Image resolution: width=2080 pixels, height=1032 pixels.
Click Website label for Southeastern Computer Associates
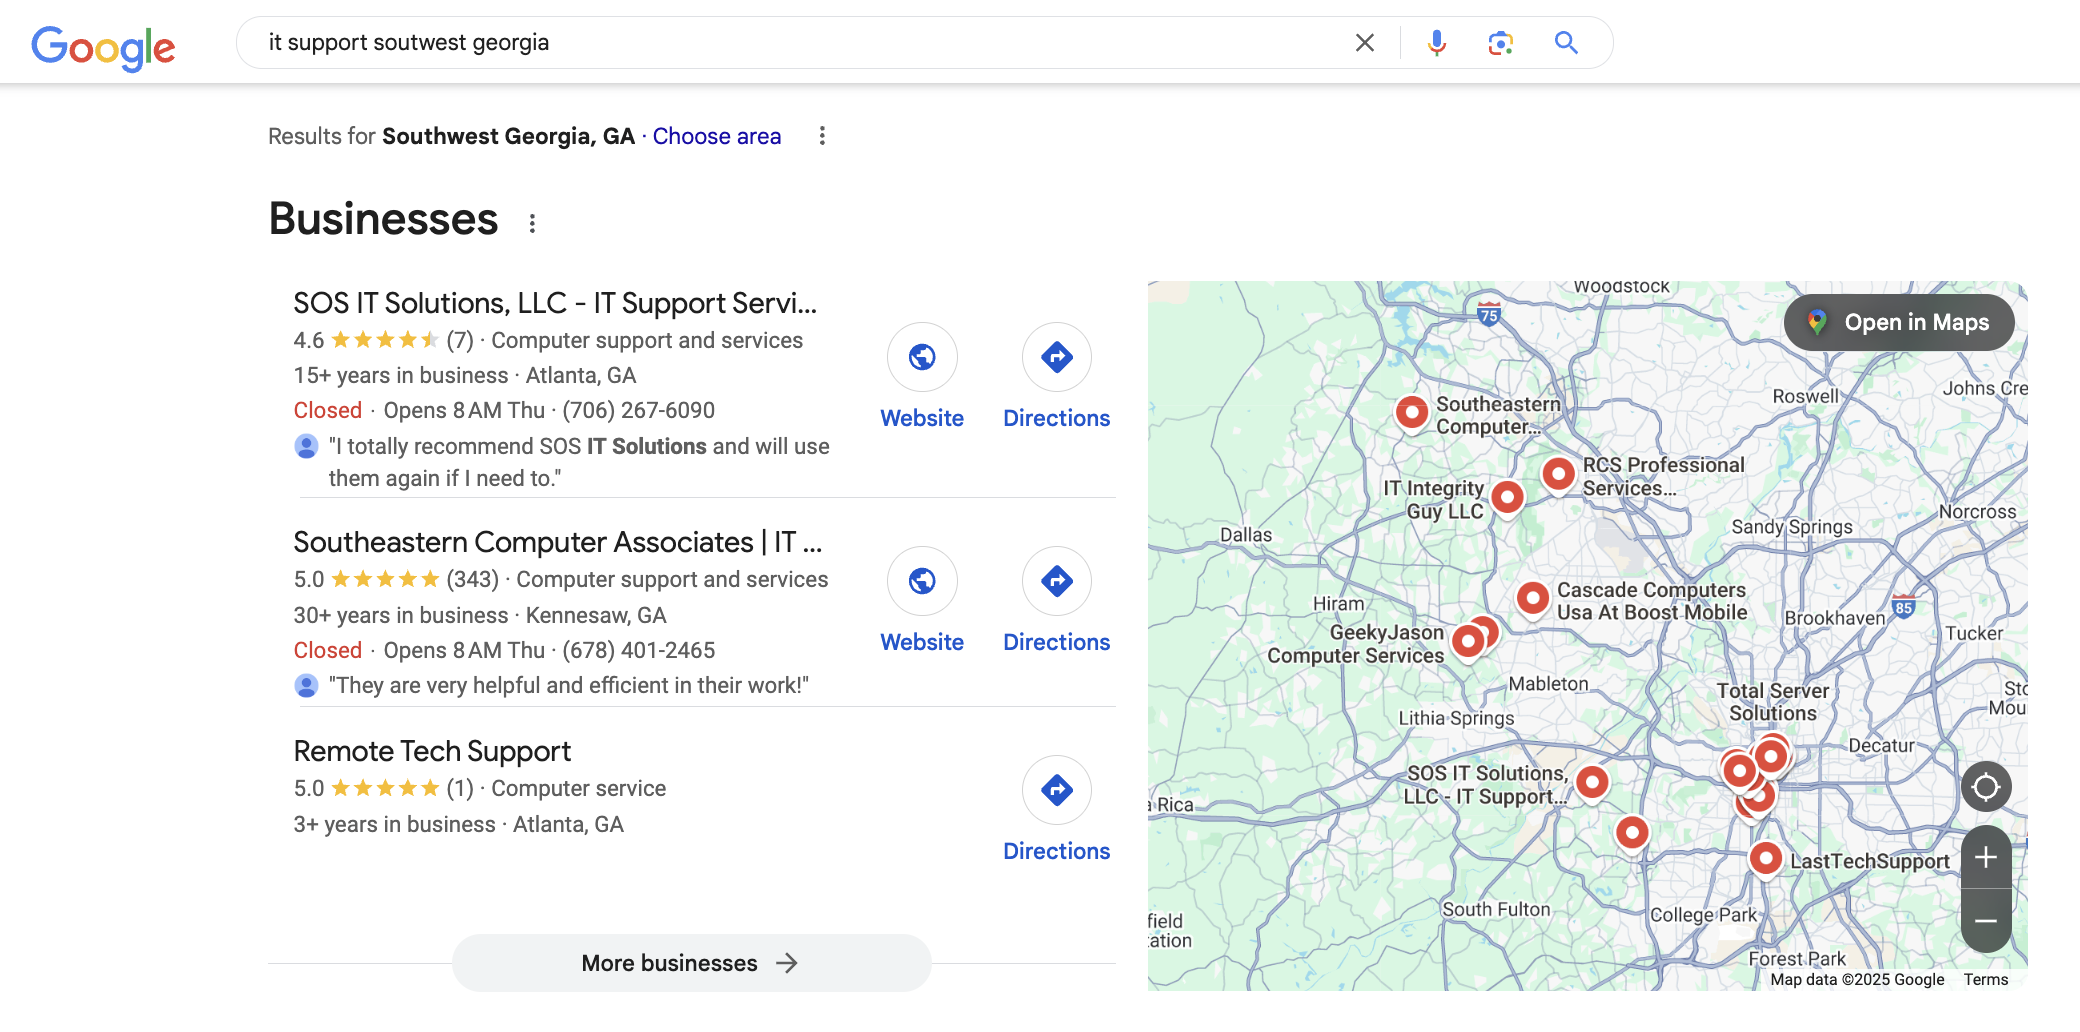922,642
